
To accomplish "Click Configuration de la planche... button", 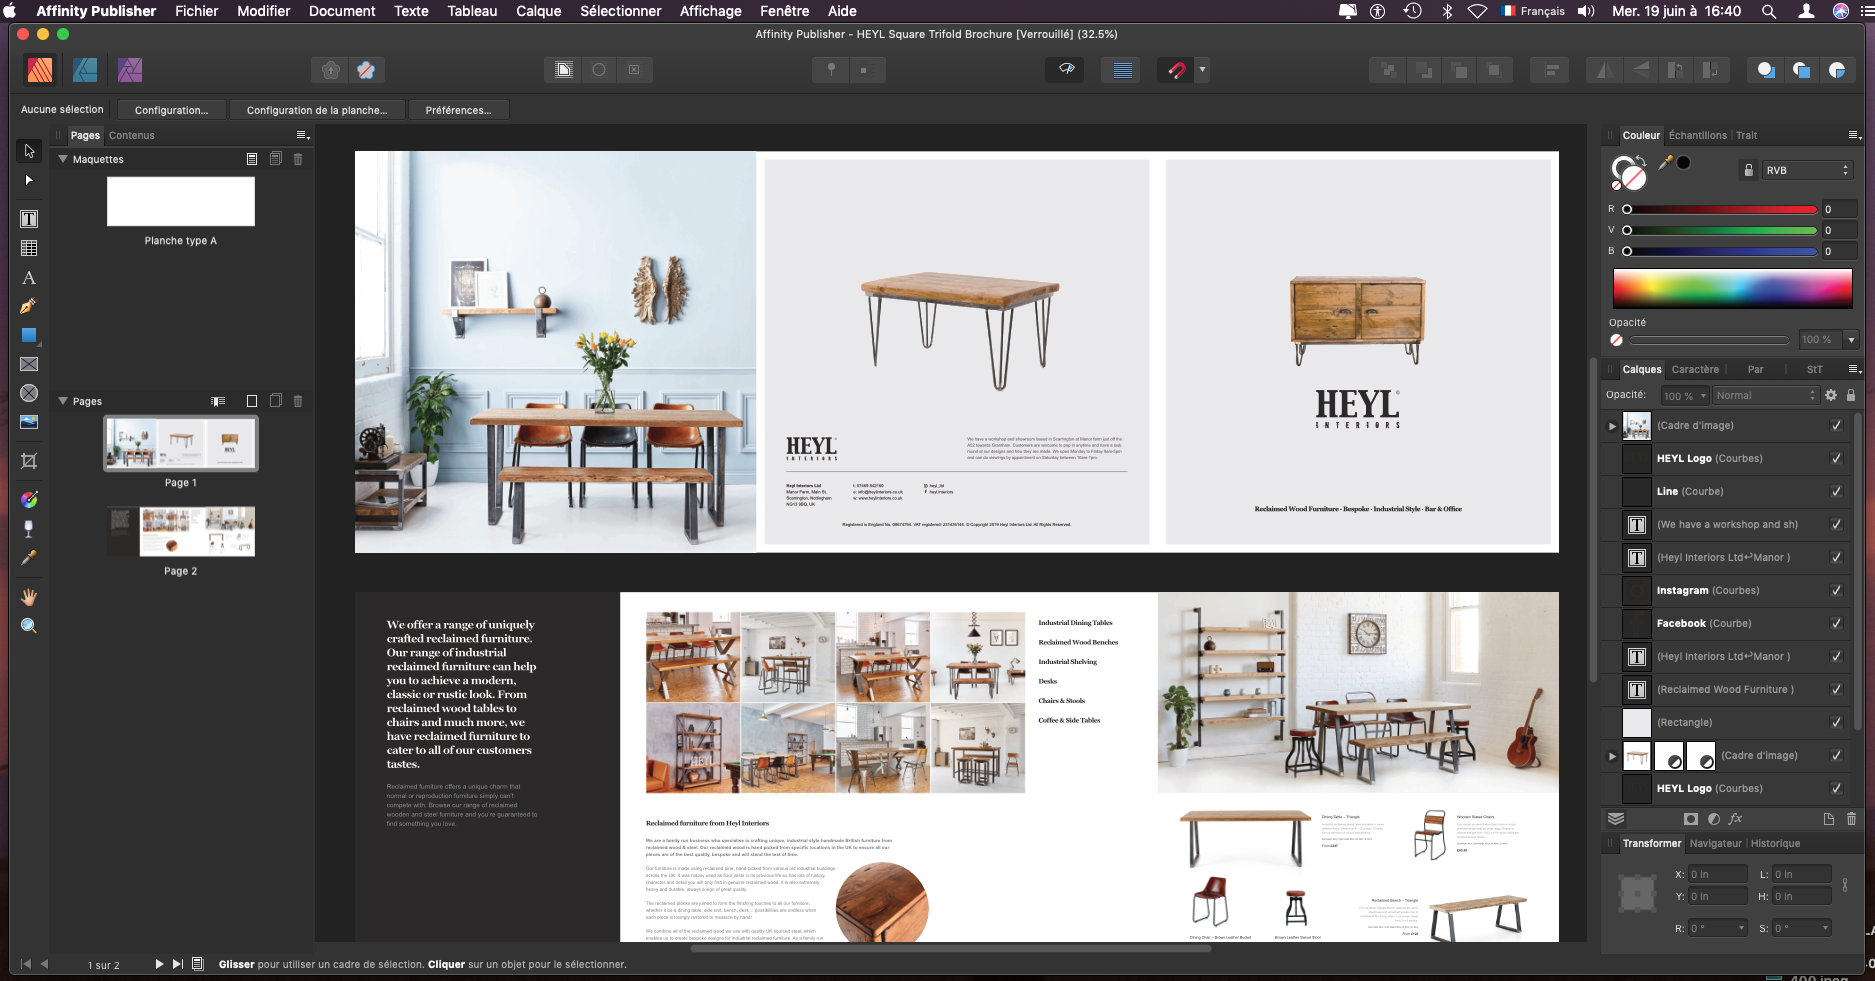I will 317,110.
